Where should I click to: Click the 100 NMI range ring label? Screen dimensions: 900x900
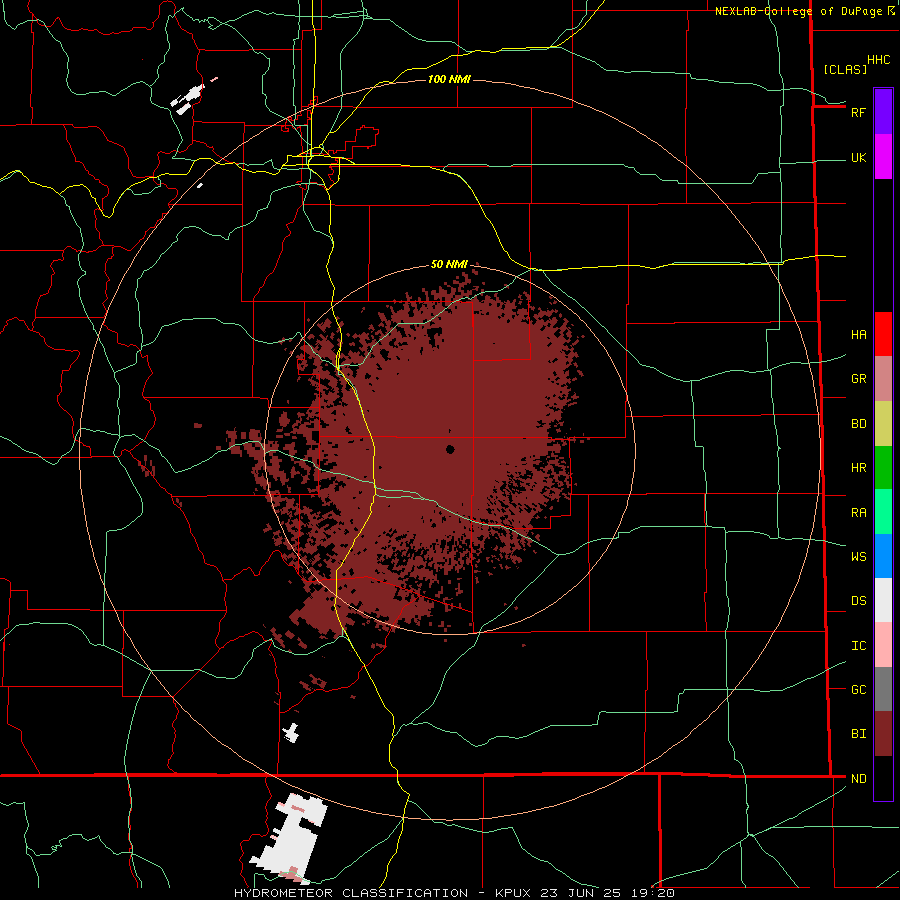click(449, 79)
